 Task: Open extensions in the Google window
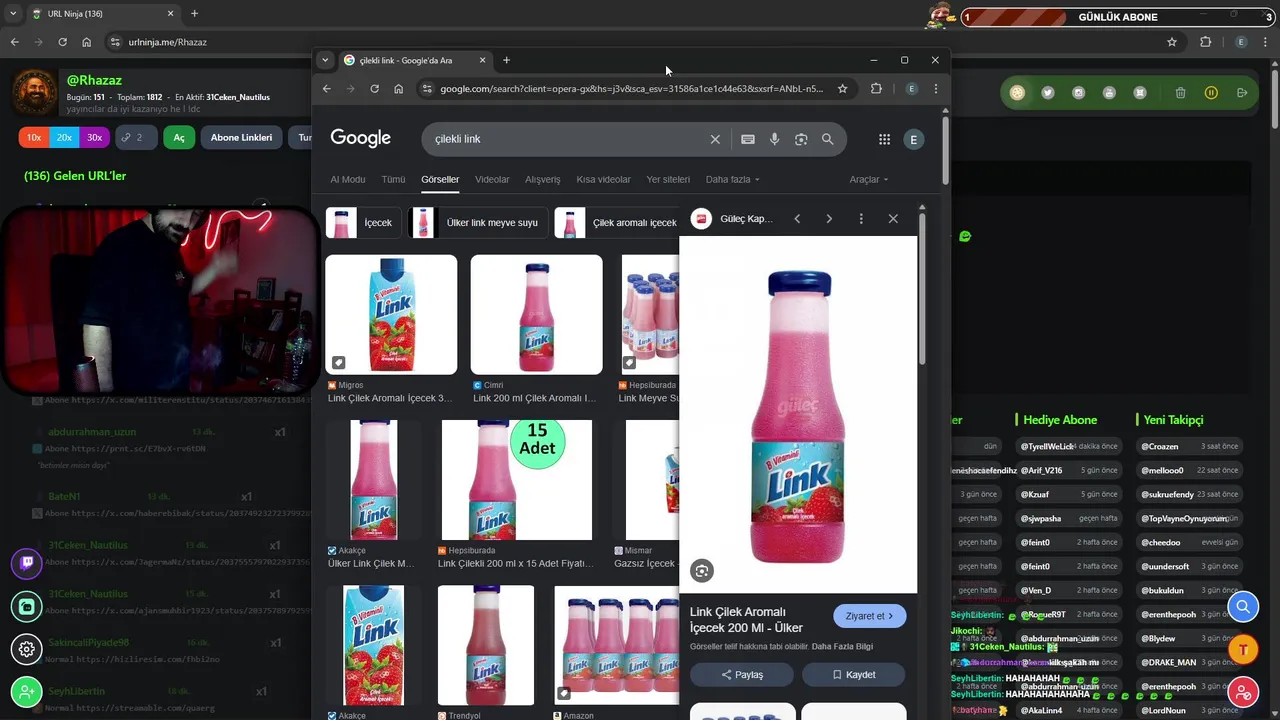click(876, 89)
